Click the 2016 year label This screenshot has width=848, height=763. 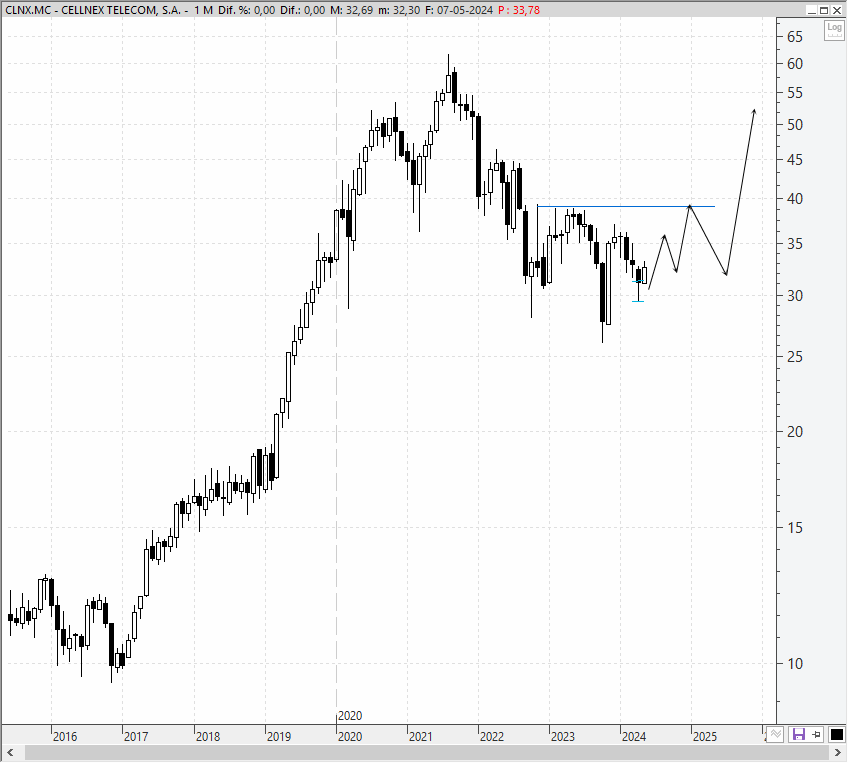point(65,737)
